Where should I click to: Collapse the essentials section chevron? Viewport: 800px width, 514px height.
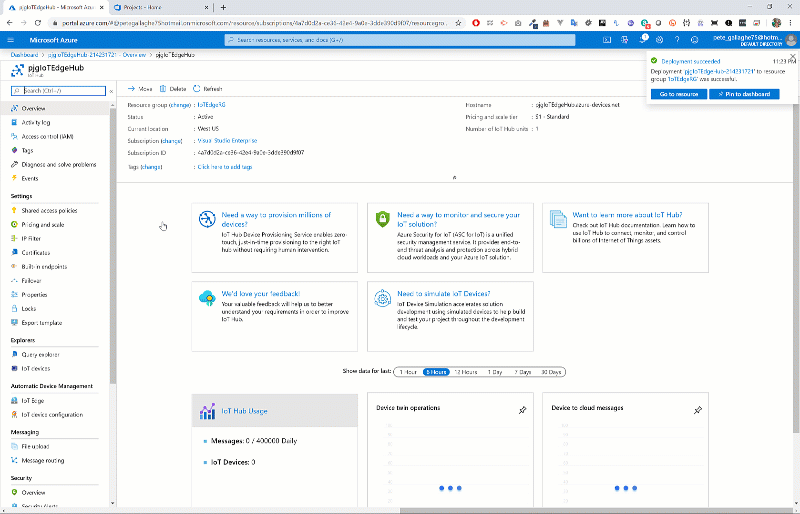(454, 178)
